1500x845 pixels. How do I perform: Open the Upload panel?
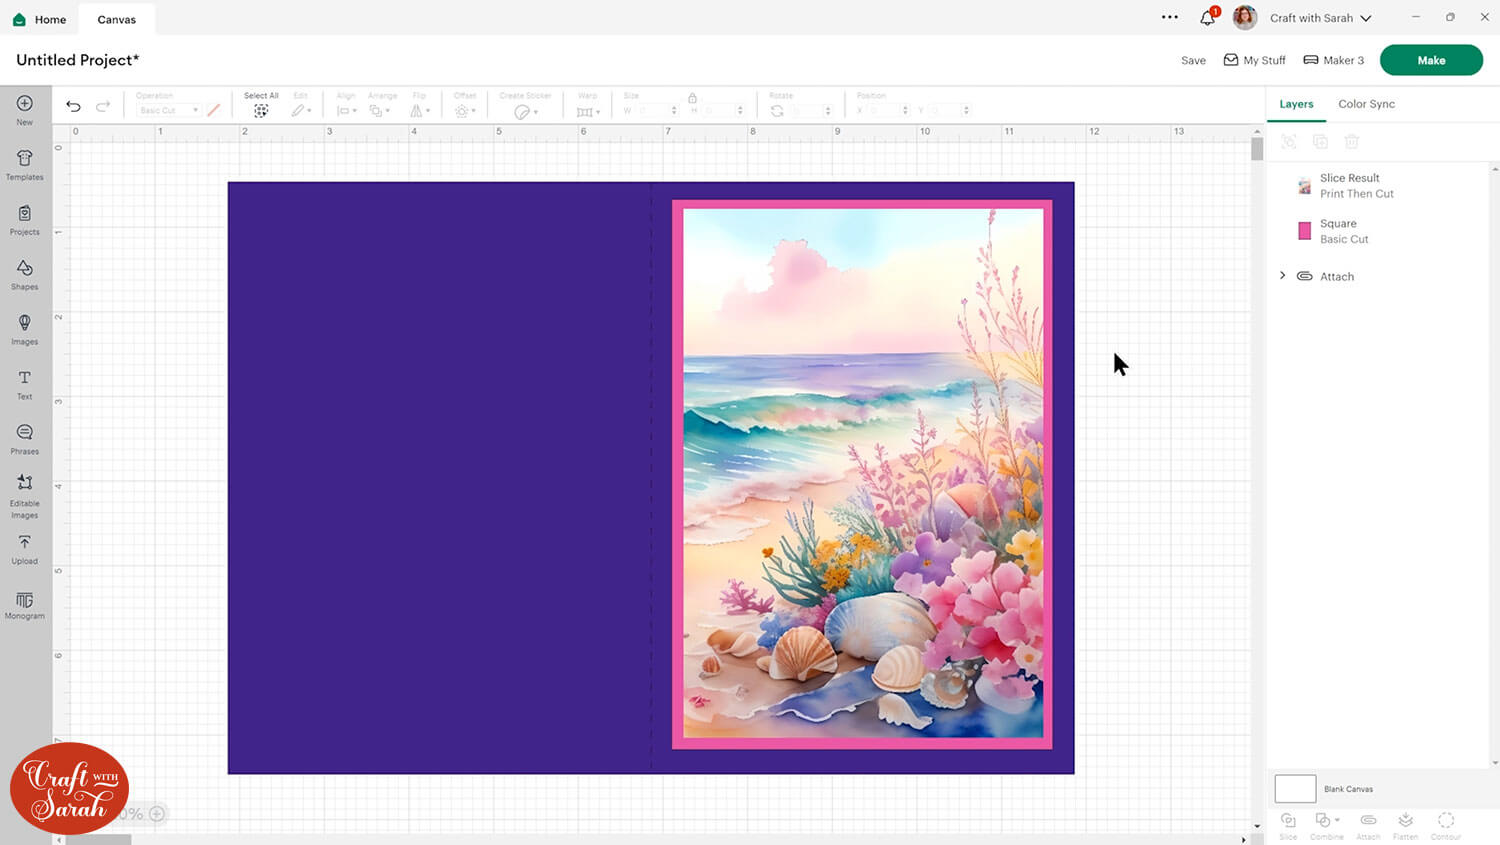click(25, 548)
